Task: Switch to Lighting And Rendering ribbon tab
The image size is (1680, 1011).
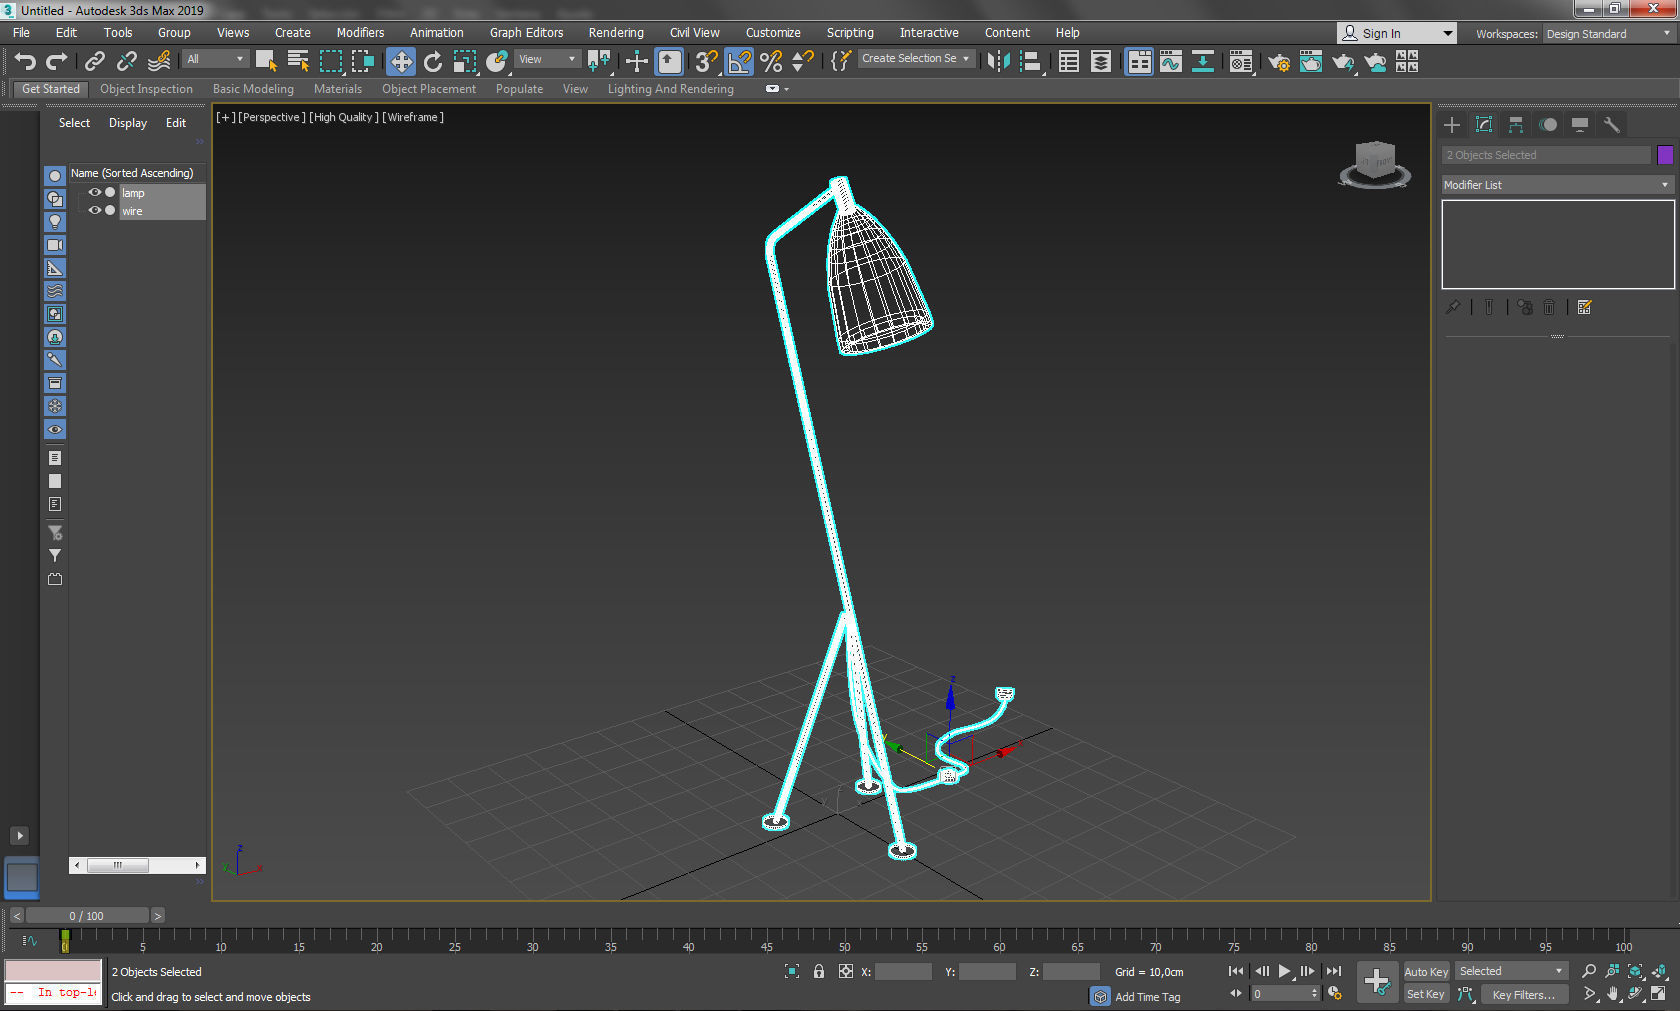Action: pyautogui.click(x=671, y=89)
